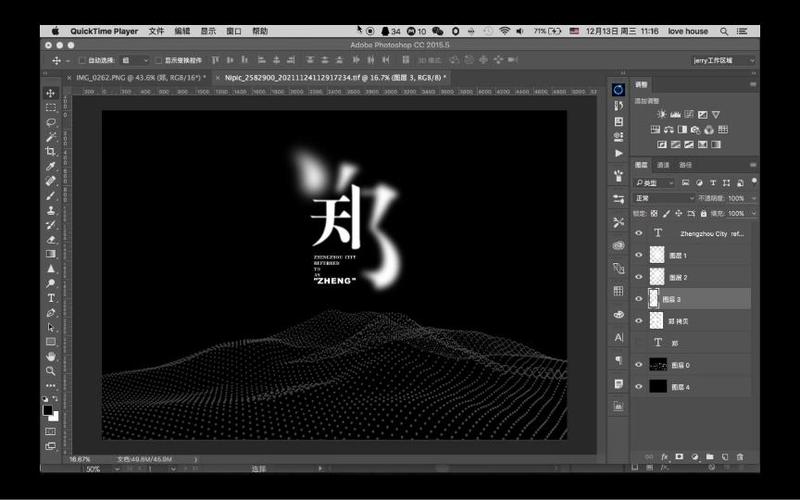Select the Rectangle shape tool
Viewport: 800px width, 500px height.
pyautogui.click(x=51, y=342)
